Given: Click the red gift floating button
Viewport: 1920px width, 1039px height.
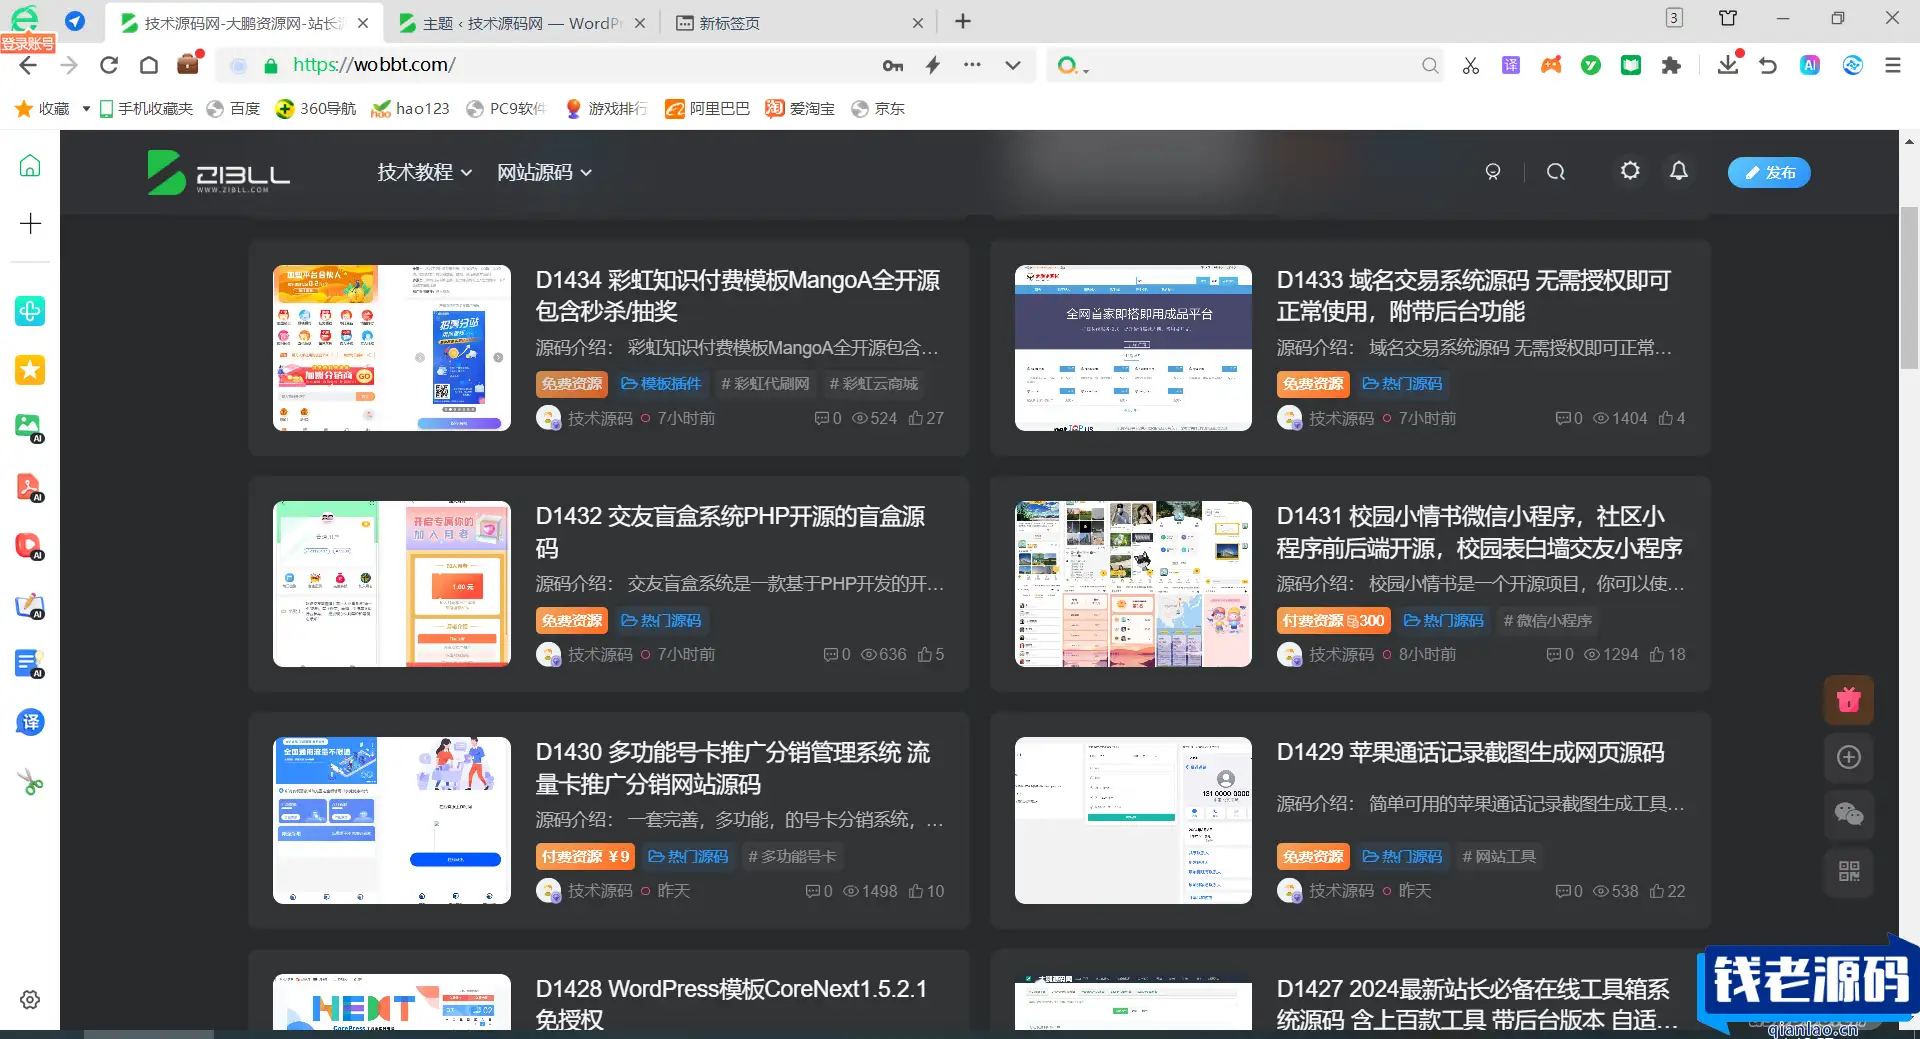Looking at the screenshot, I should click(1849, 700).
